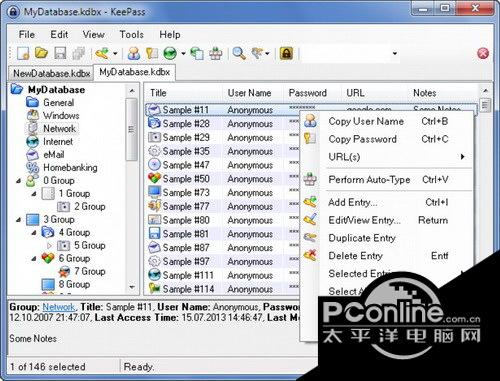This screenshot has width=500, height=381.
Task: Collapse the 4 Group tree node
Action: pos(34,233)
